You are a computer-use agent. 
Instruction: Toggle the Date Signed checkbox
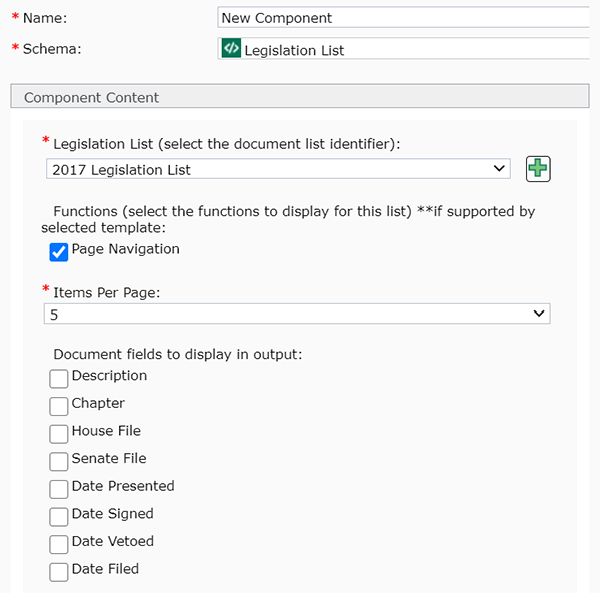[x=59, y=516]
